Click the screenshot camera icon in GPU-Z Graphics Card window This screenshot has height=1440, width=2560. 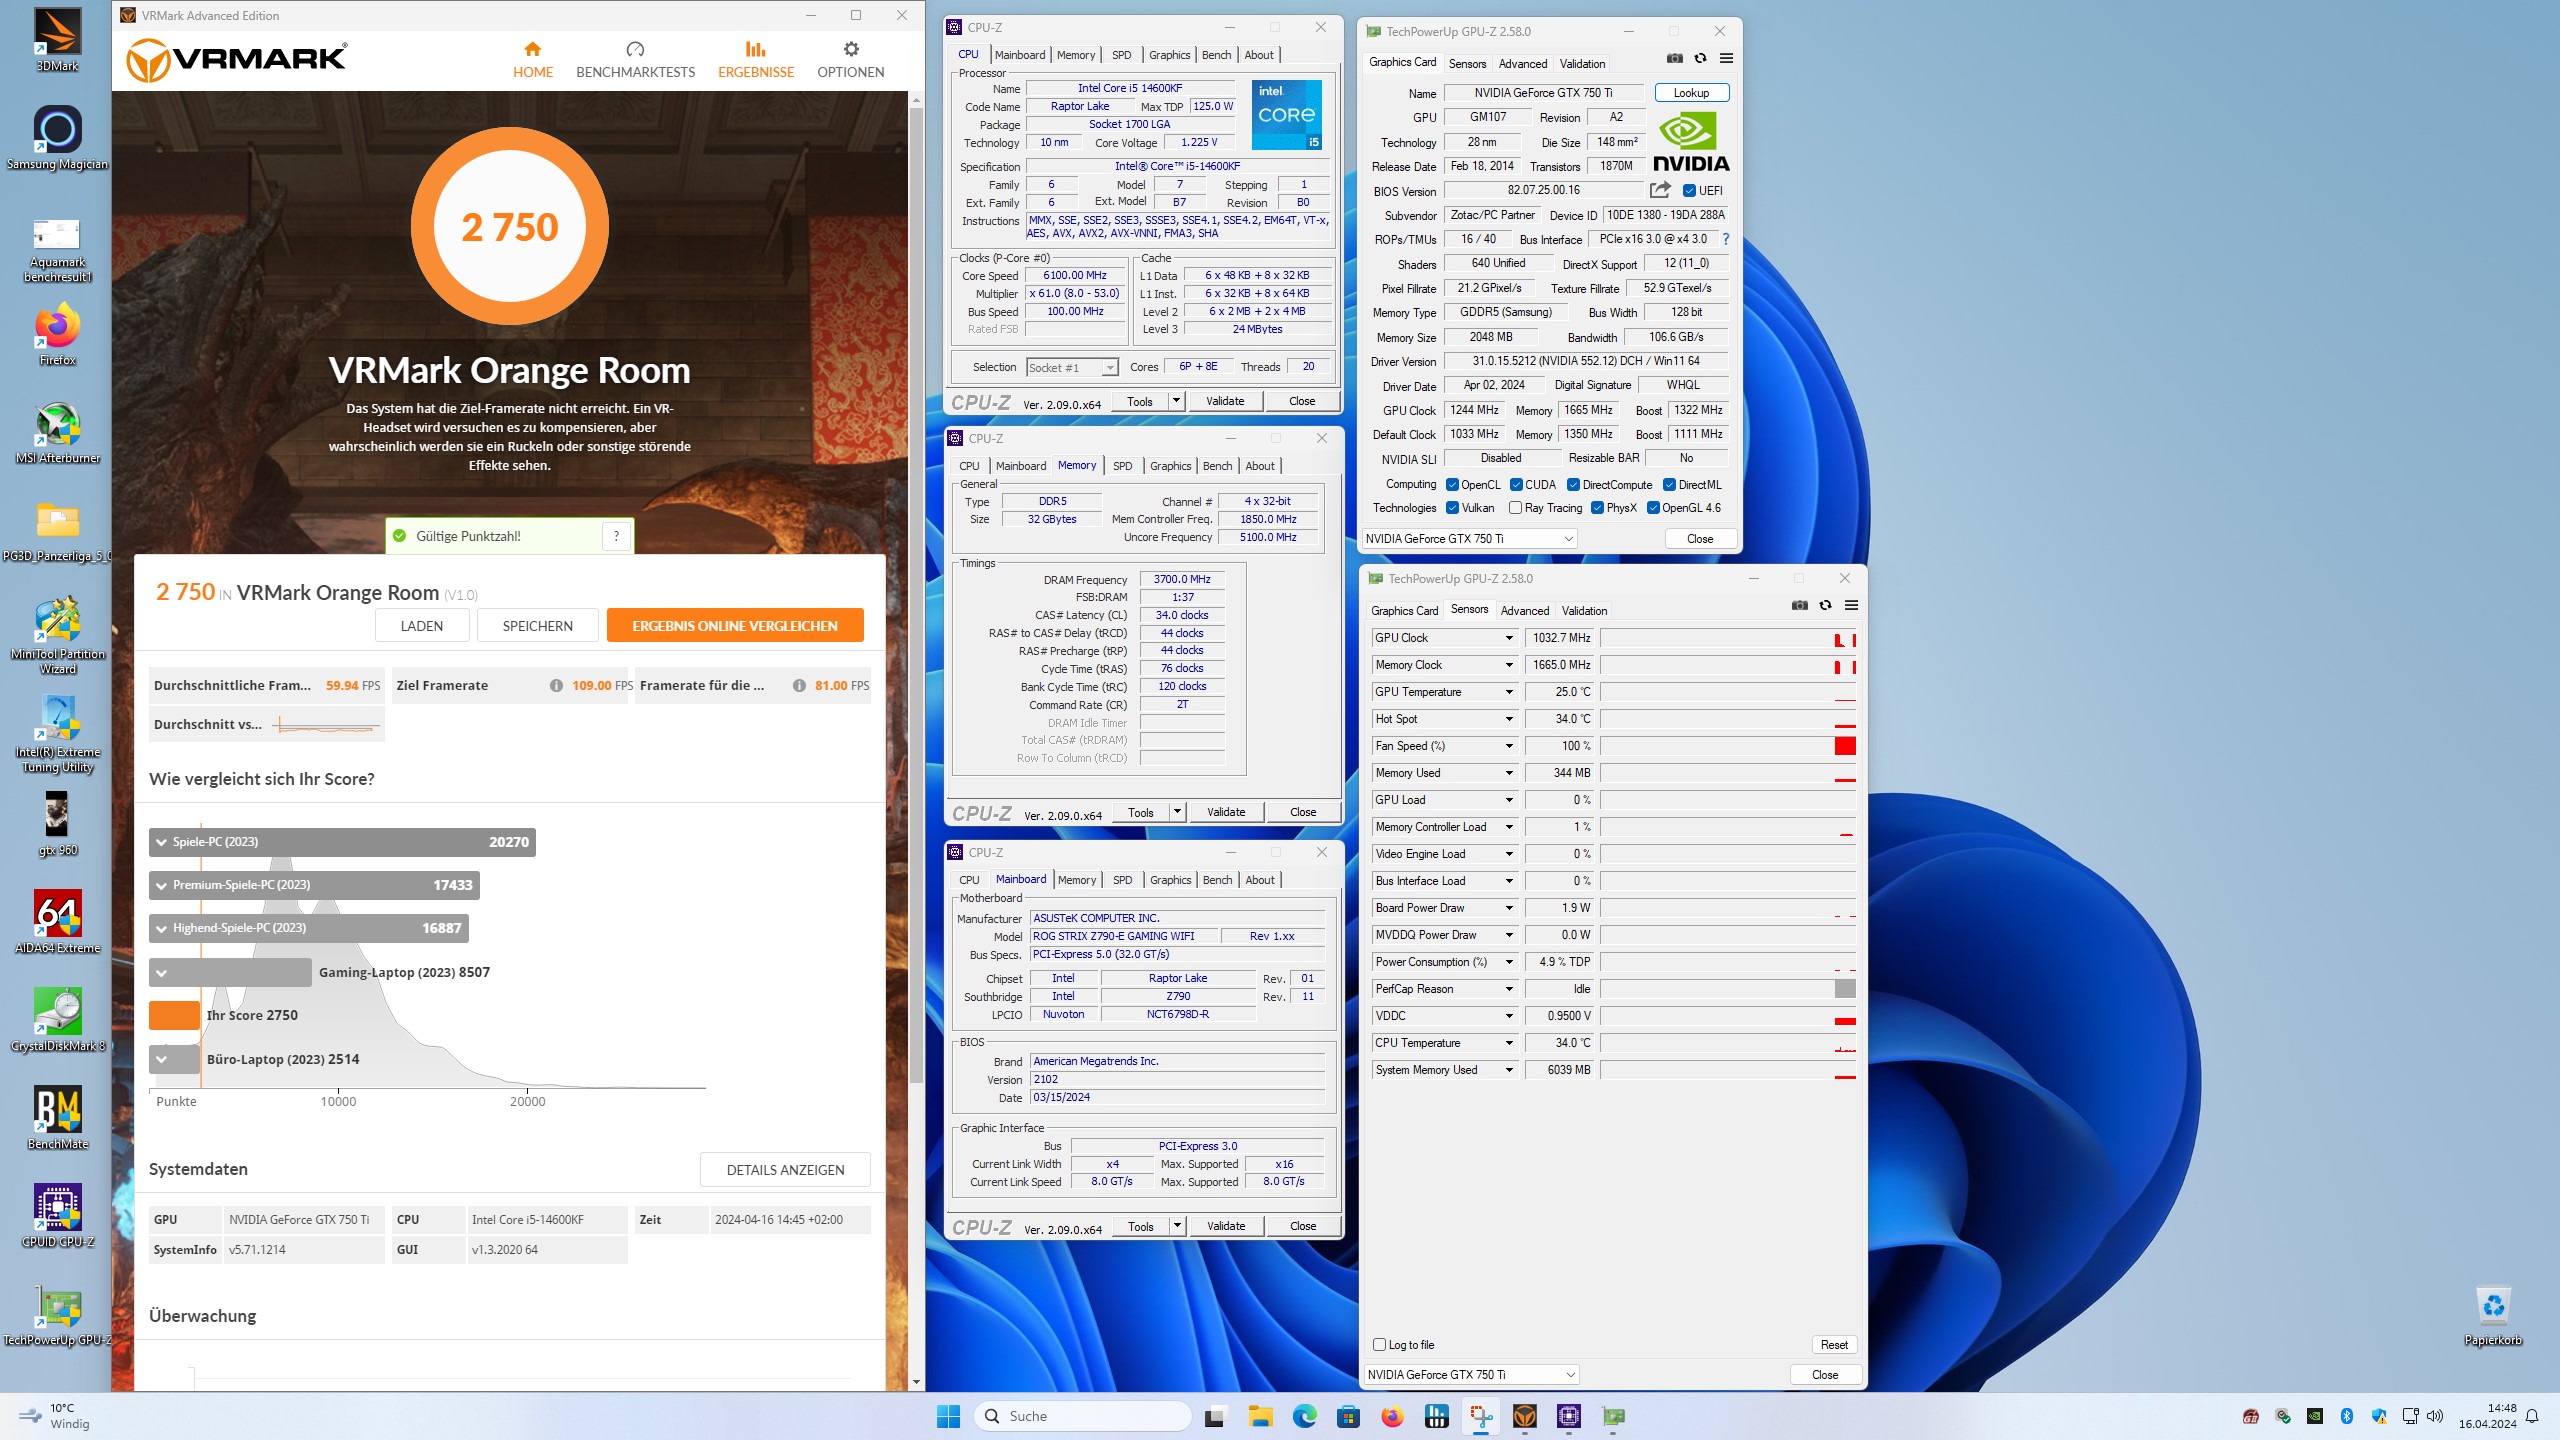(1674, 58)
